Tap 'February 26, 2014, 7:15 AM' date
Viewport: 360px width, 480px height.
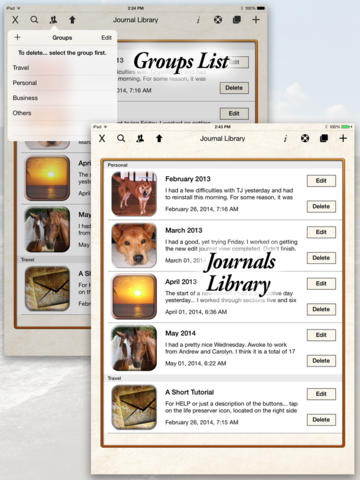202,423
